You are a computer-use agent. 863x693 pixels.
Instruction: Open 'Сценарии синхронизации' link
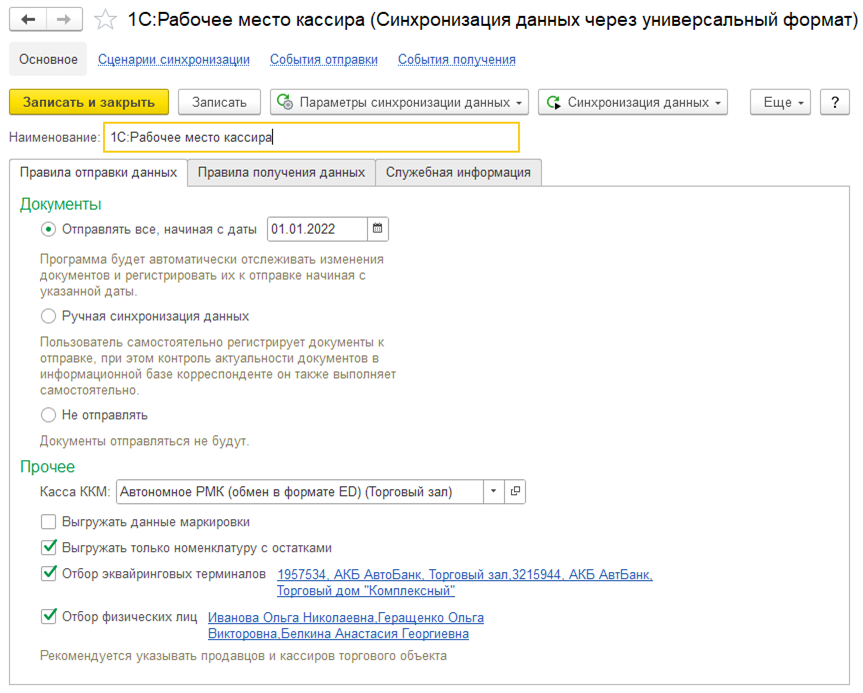[x=174, y=60]
